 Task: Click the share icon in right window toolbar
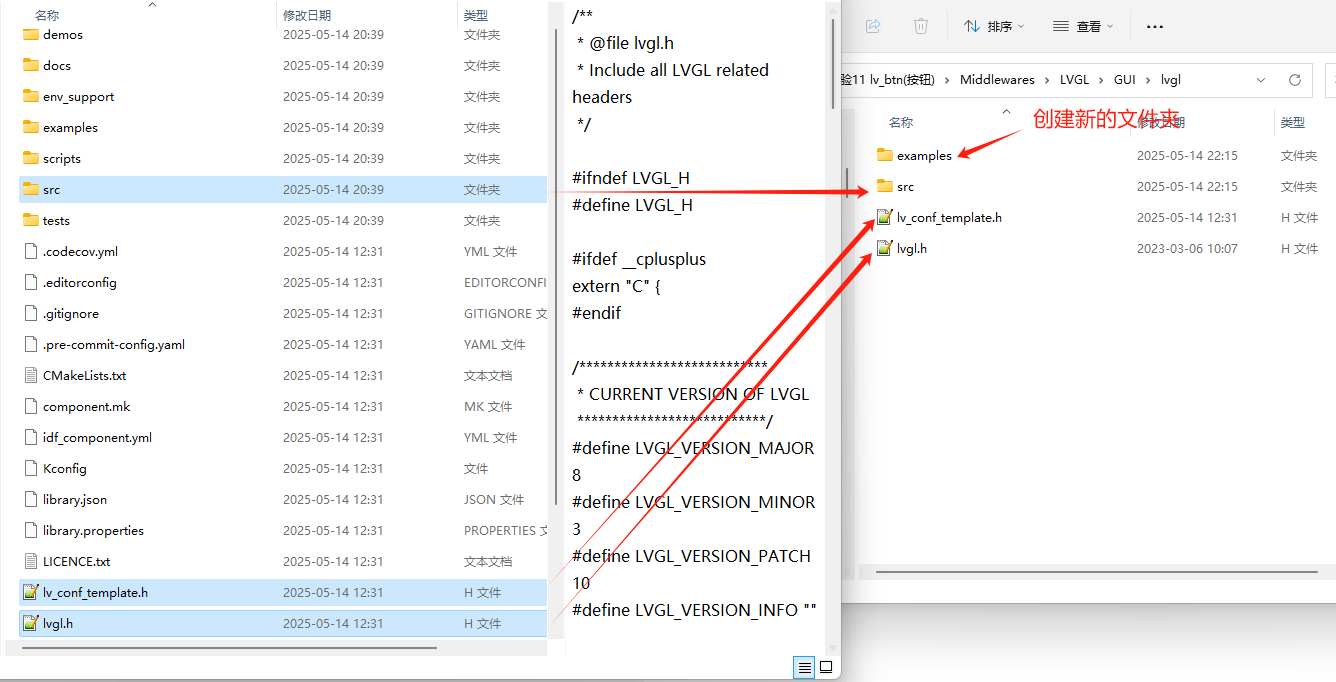pyautogui.click(x=873, y=26)
